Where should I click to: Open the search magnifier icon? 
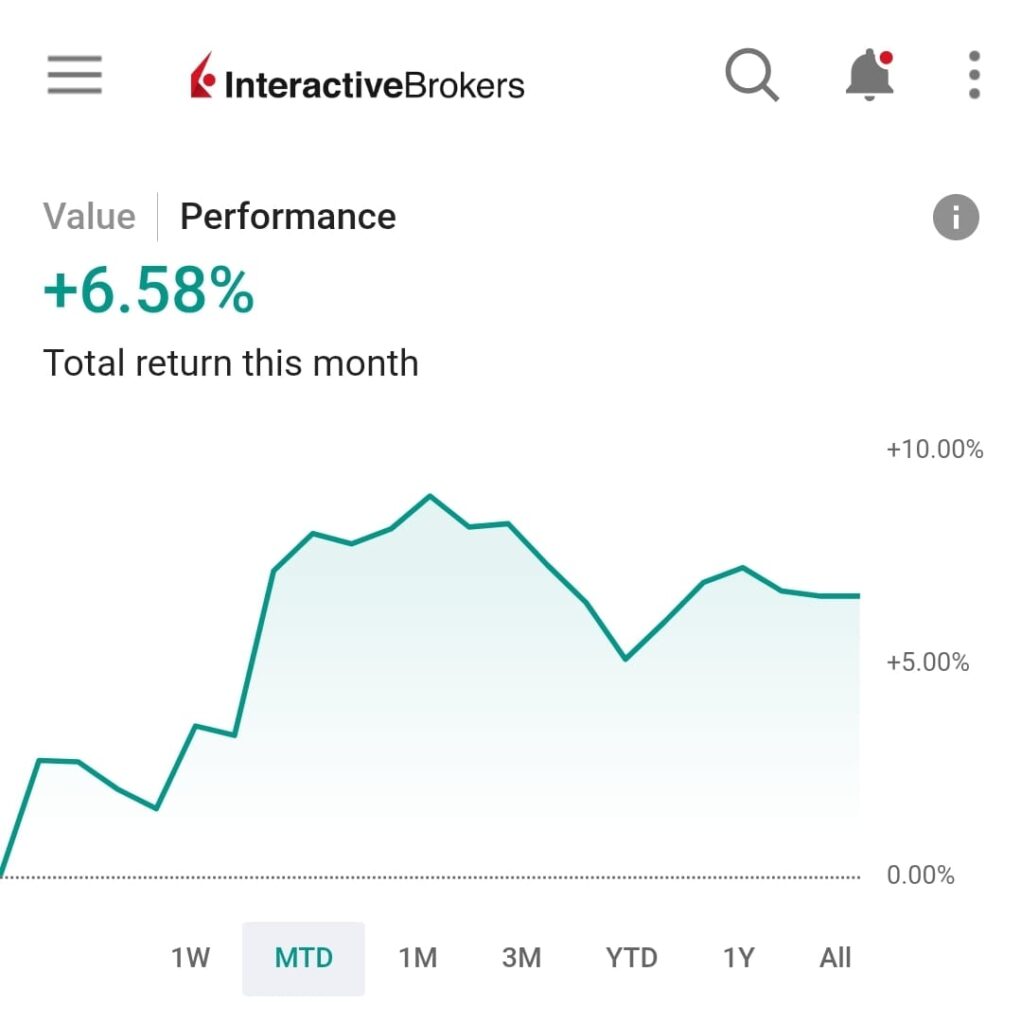pos(751,75)
